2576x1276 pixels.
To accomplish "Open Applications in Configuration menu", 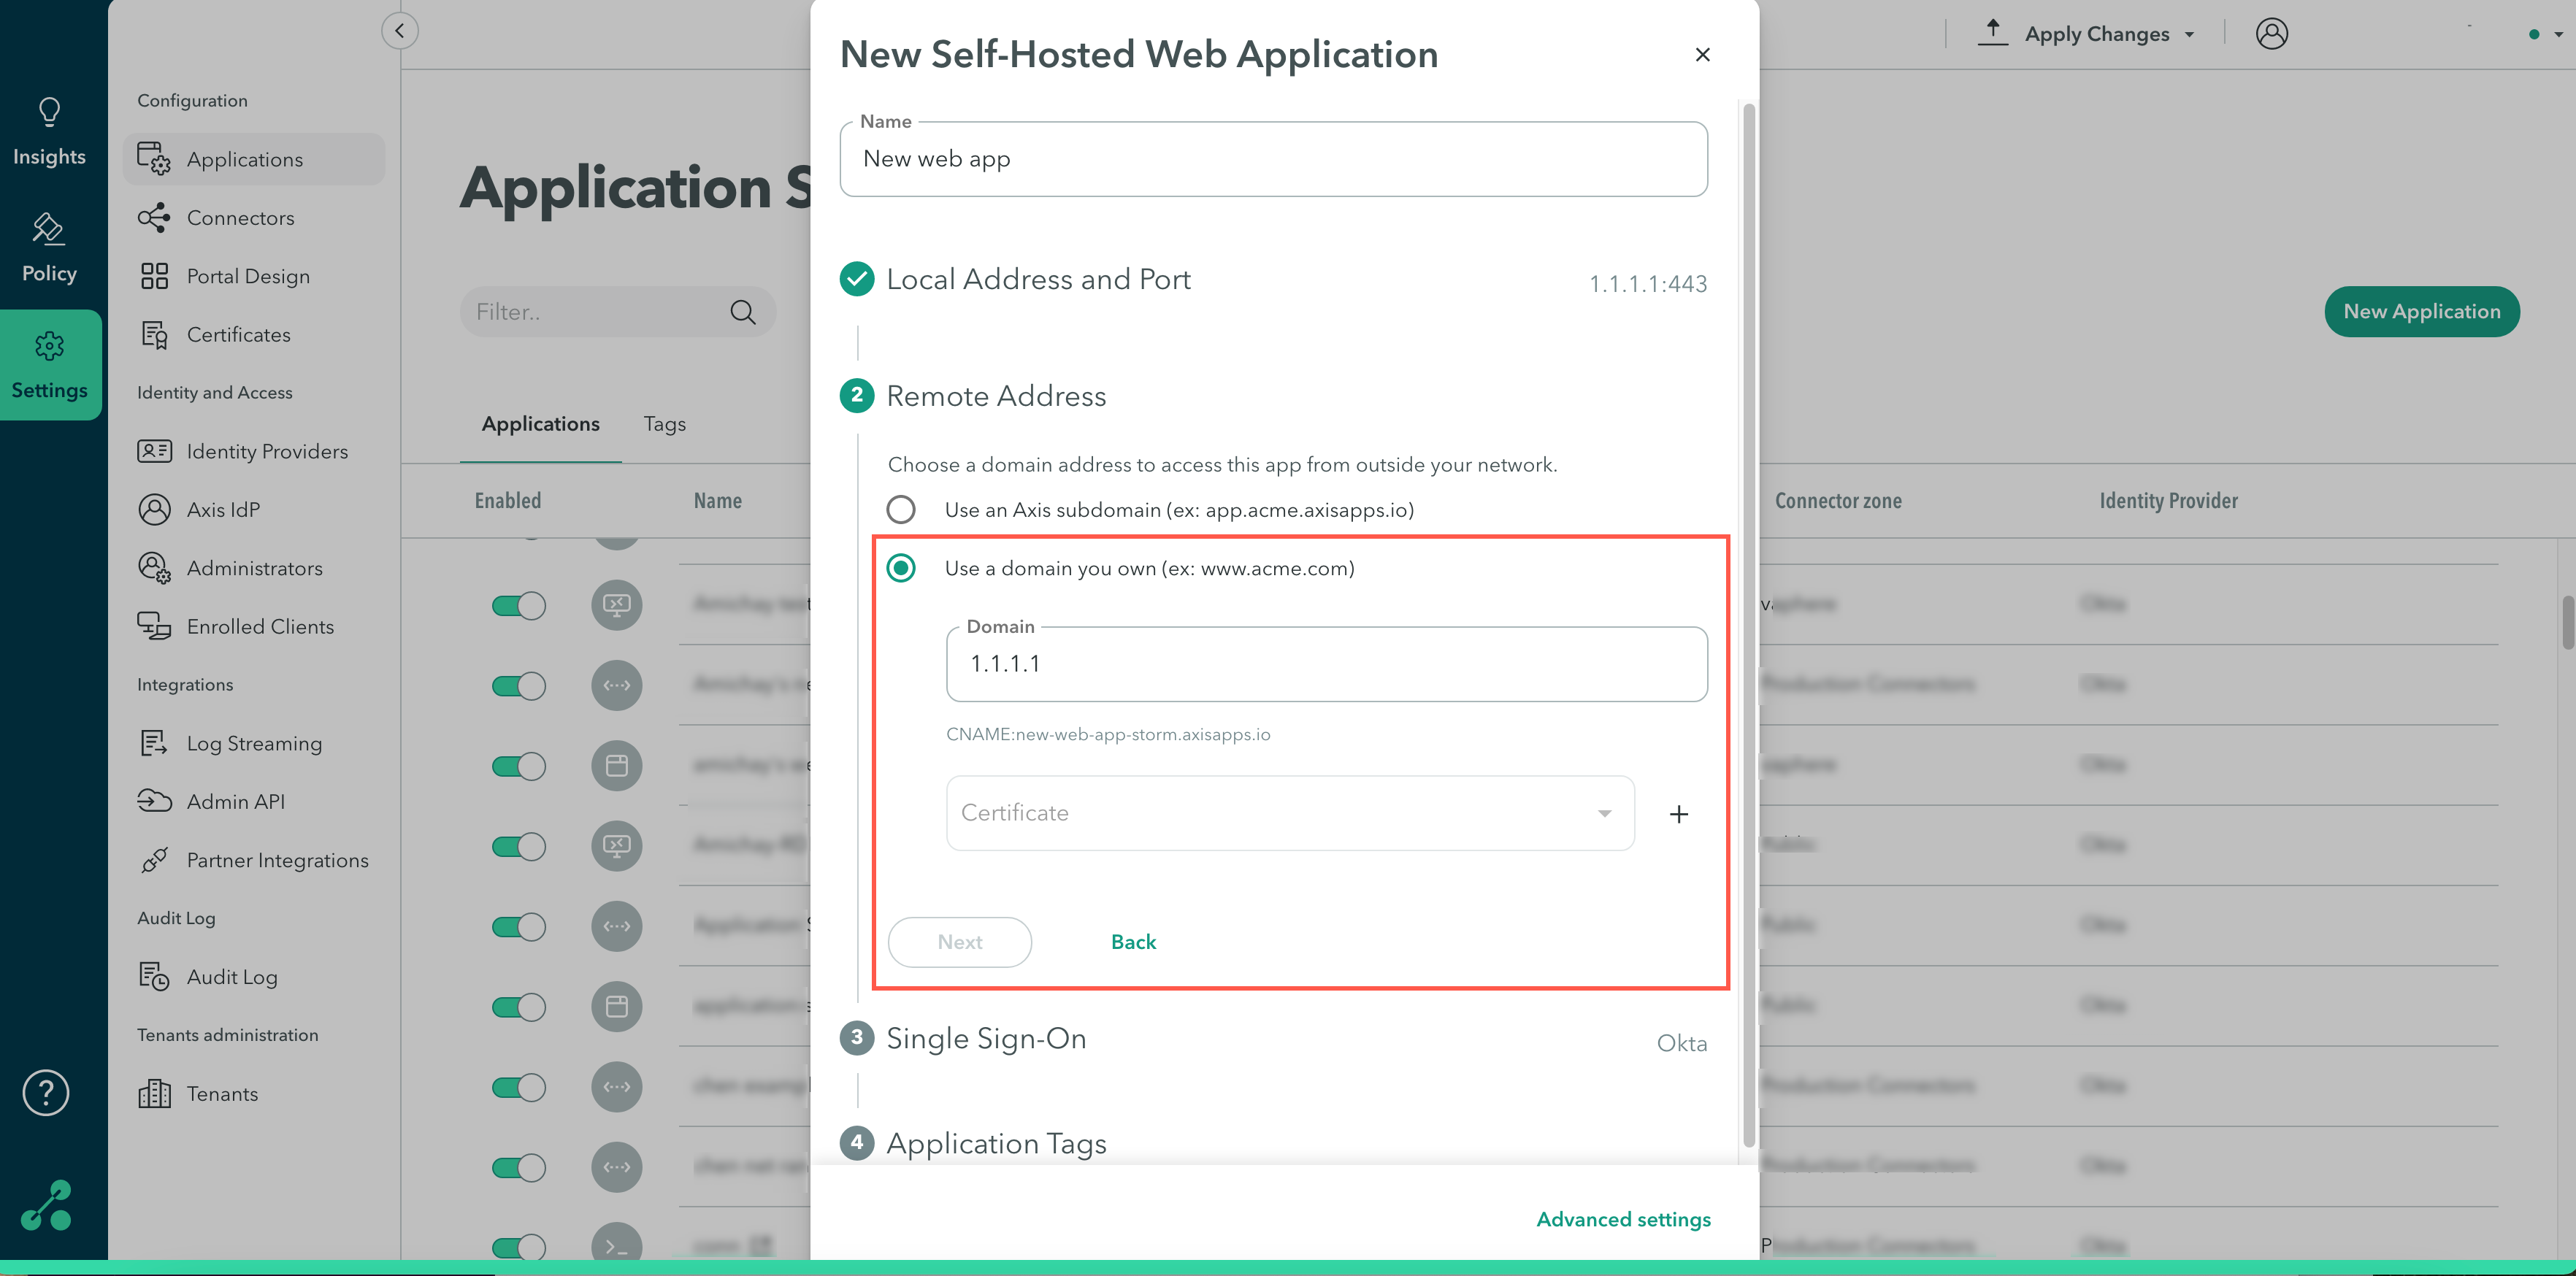I will (x=253, y=159).
